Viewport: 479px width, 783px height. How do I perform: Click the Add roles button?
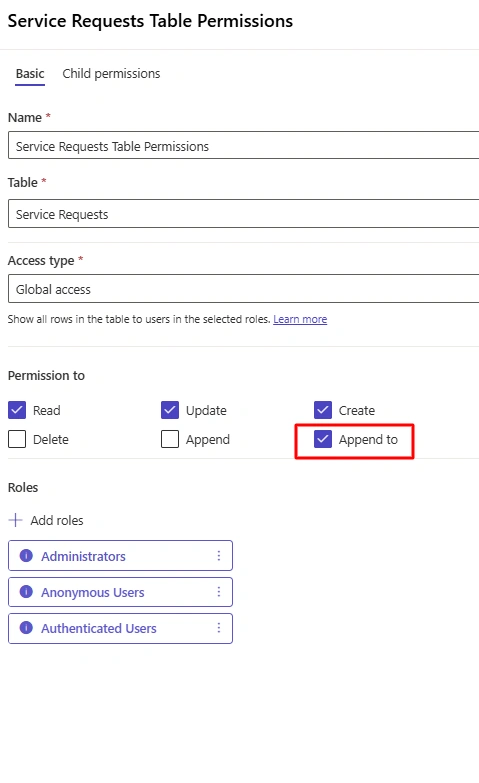46,520
